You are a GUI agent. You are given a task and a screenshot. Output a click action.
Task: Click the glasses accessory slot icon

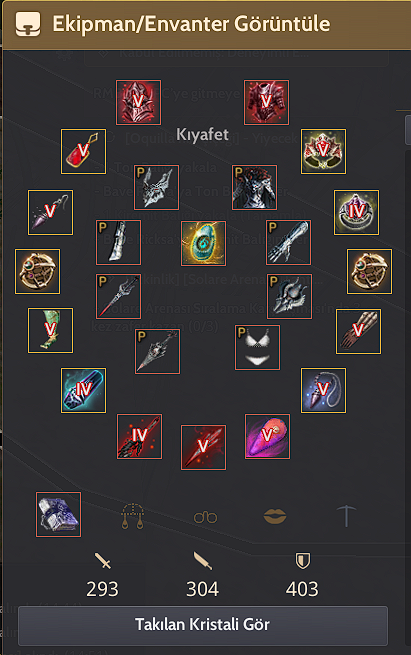[x=206, y=517]
